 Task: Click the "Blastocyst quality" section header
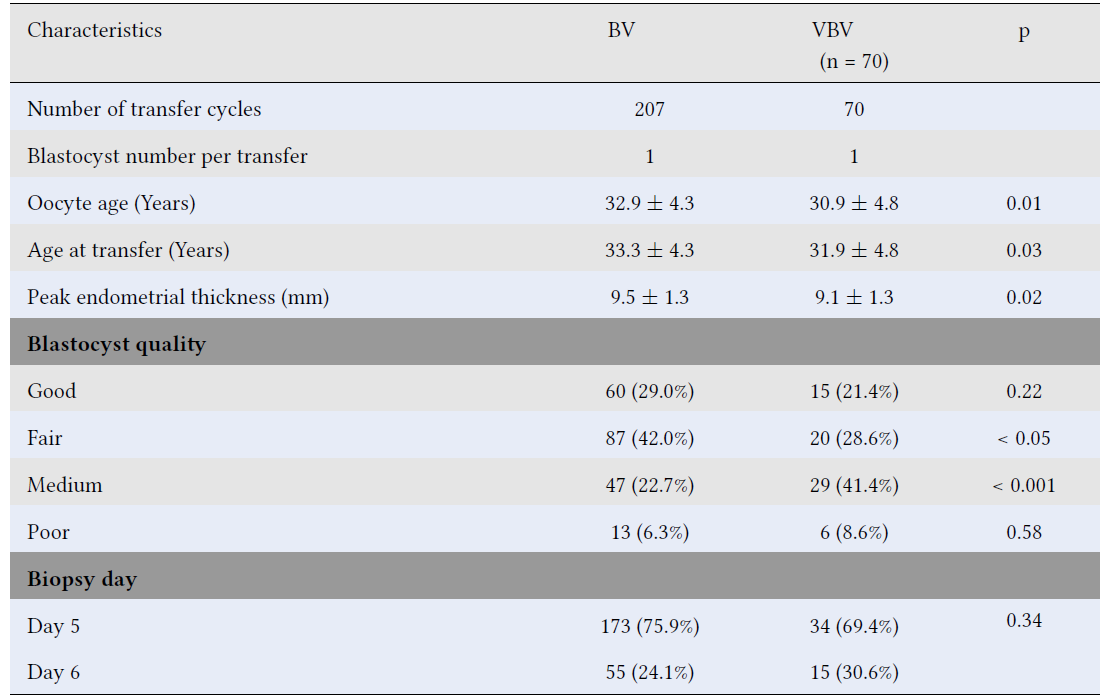[x=116, y=344]
